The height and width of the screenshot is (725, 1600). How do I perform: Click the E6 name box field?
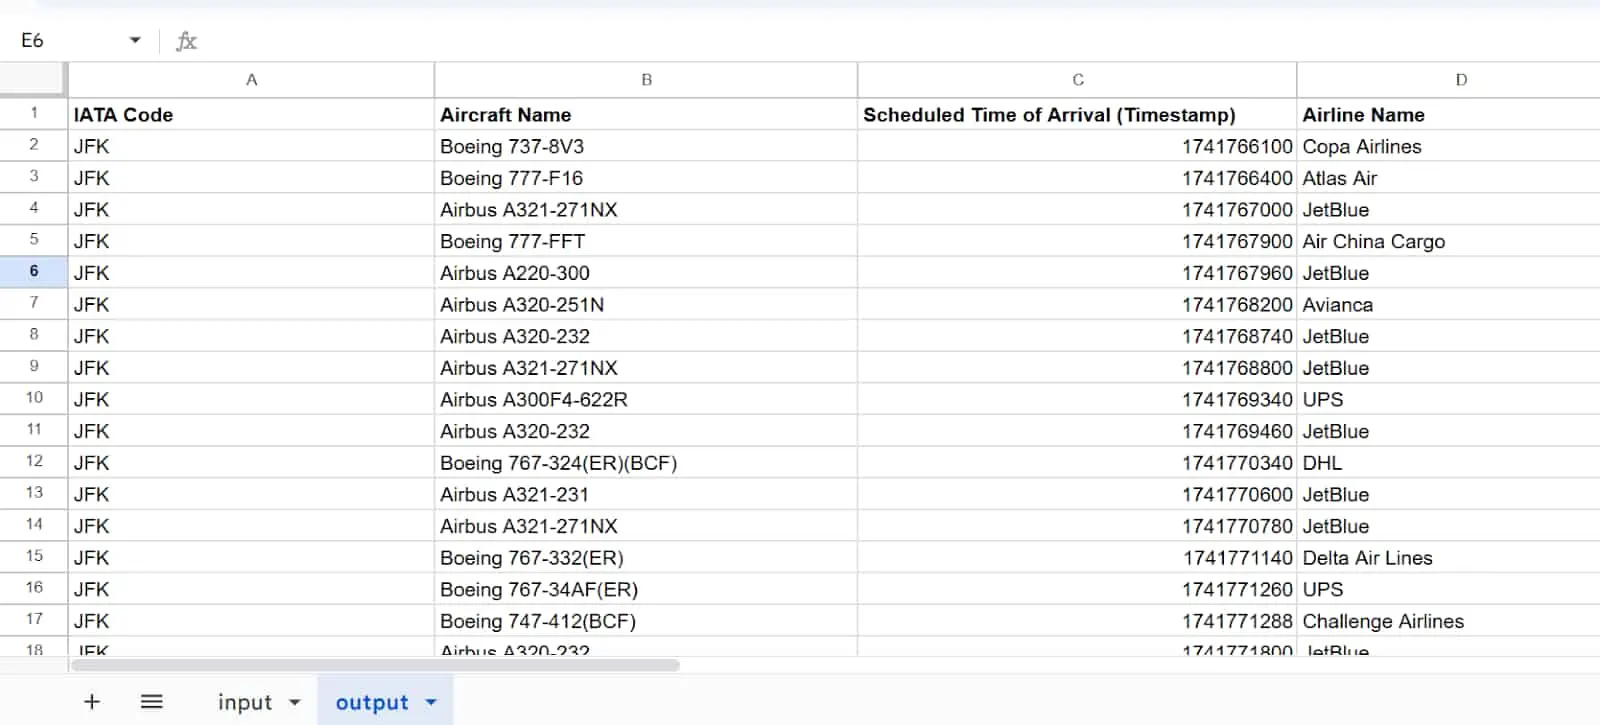click(65, 41)
